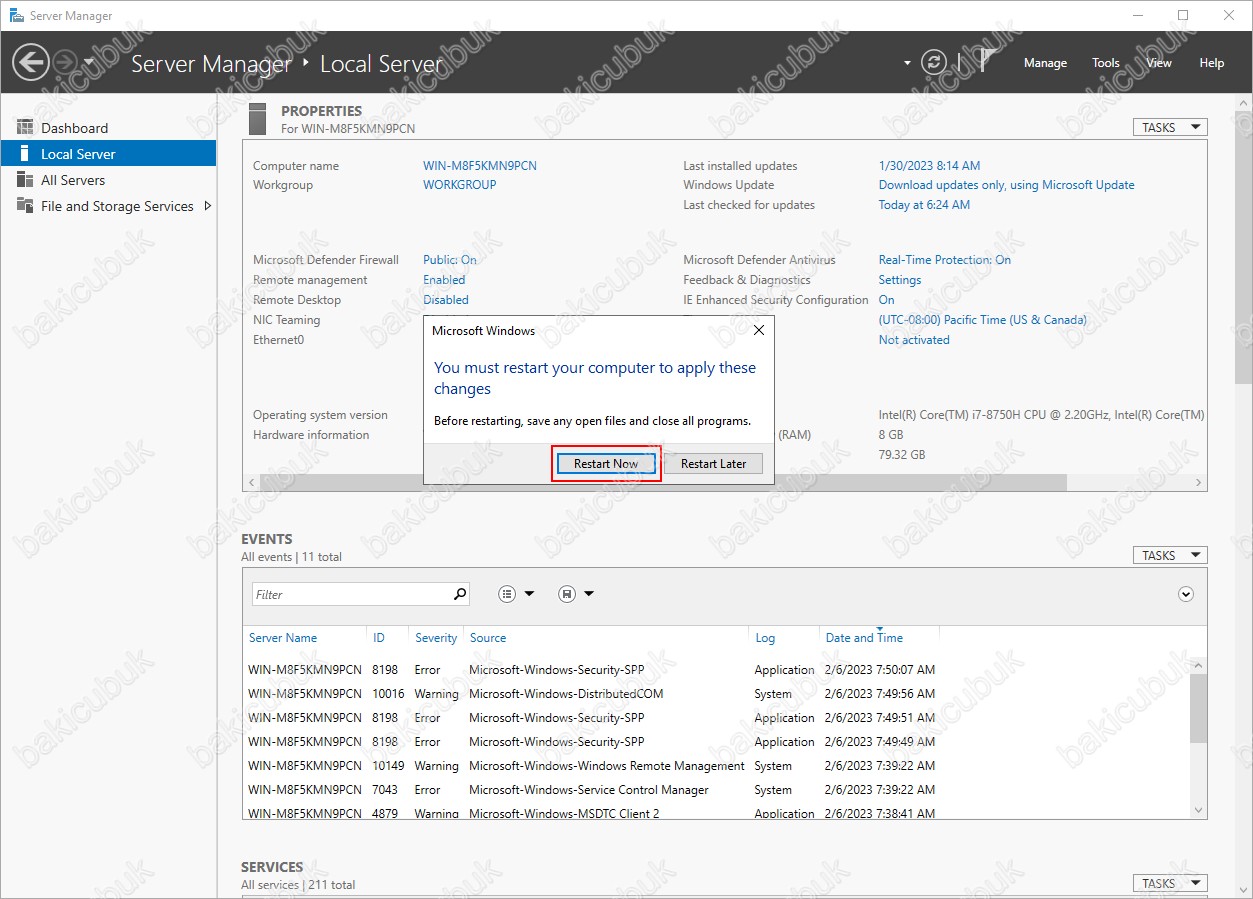
Task: Open the navigation history dropdown arrow
Action: [89, 62]
